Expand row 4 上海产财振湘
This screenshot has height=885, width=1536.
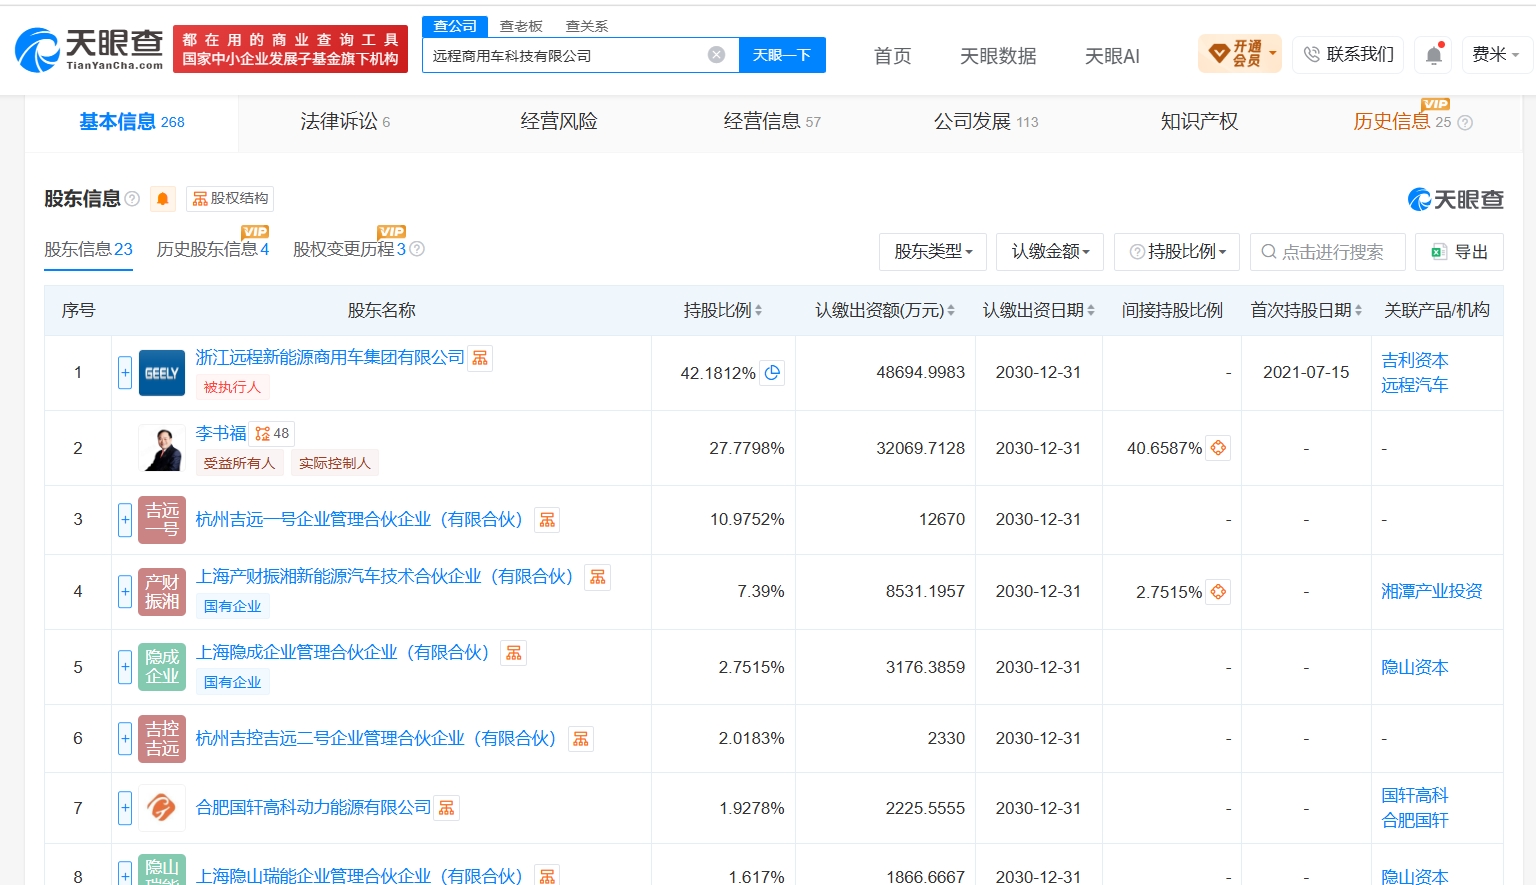tap(125, 592)
